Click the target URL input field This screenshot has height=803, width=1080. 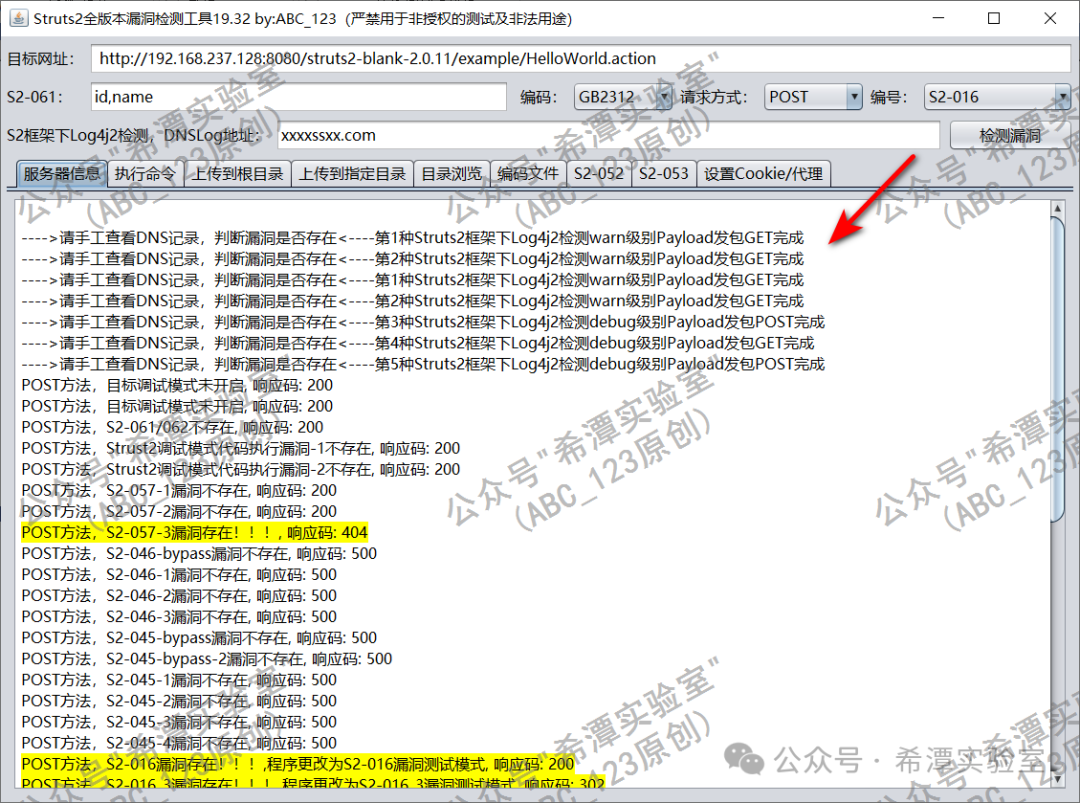coord(581,59)
